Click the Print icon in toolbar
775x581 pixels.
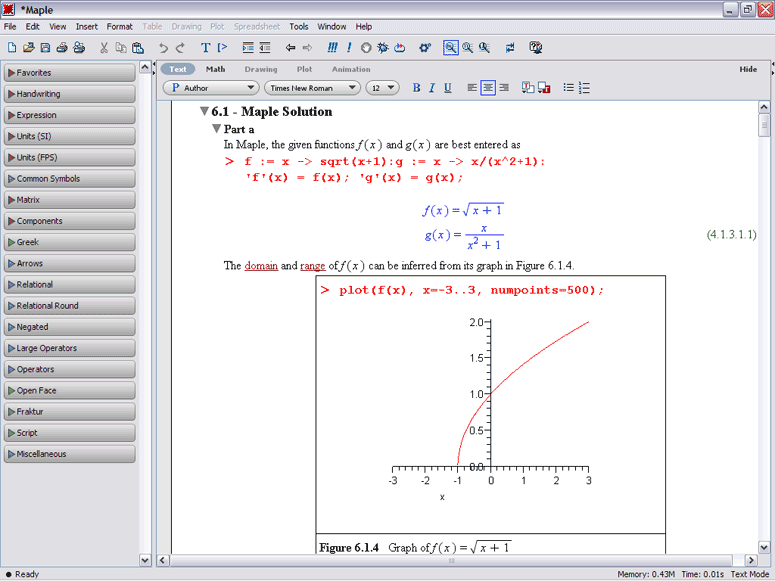click(62, 47)
